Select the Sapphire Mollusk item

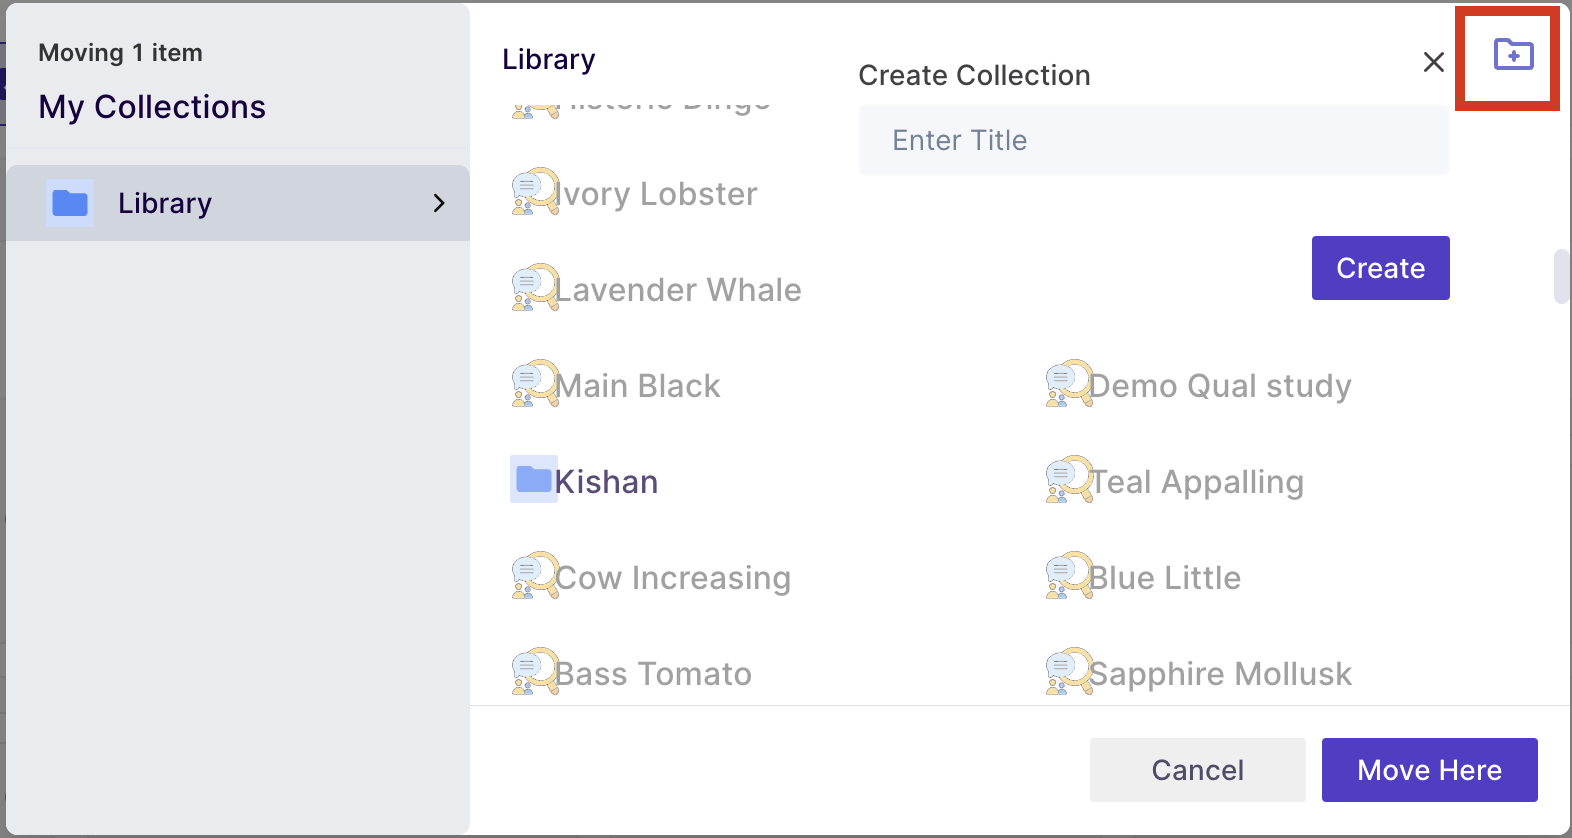(x=1199, y=673)
